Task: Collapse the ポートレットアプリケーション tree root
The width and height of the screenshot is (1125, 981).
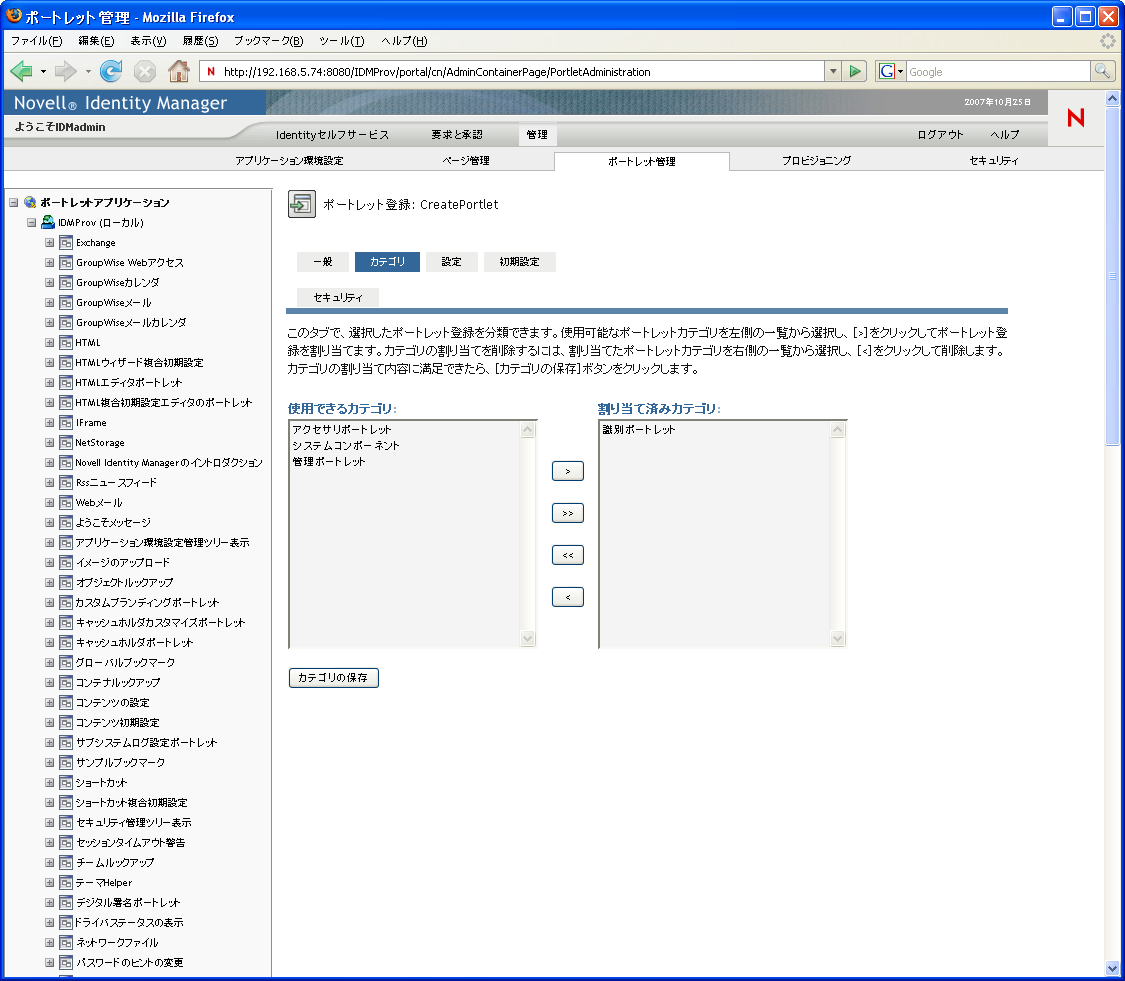Action: [14, 202]
